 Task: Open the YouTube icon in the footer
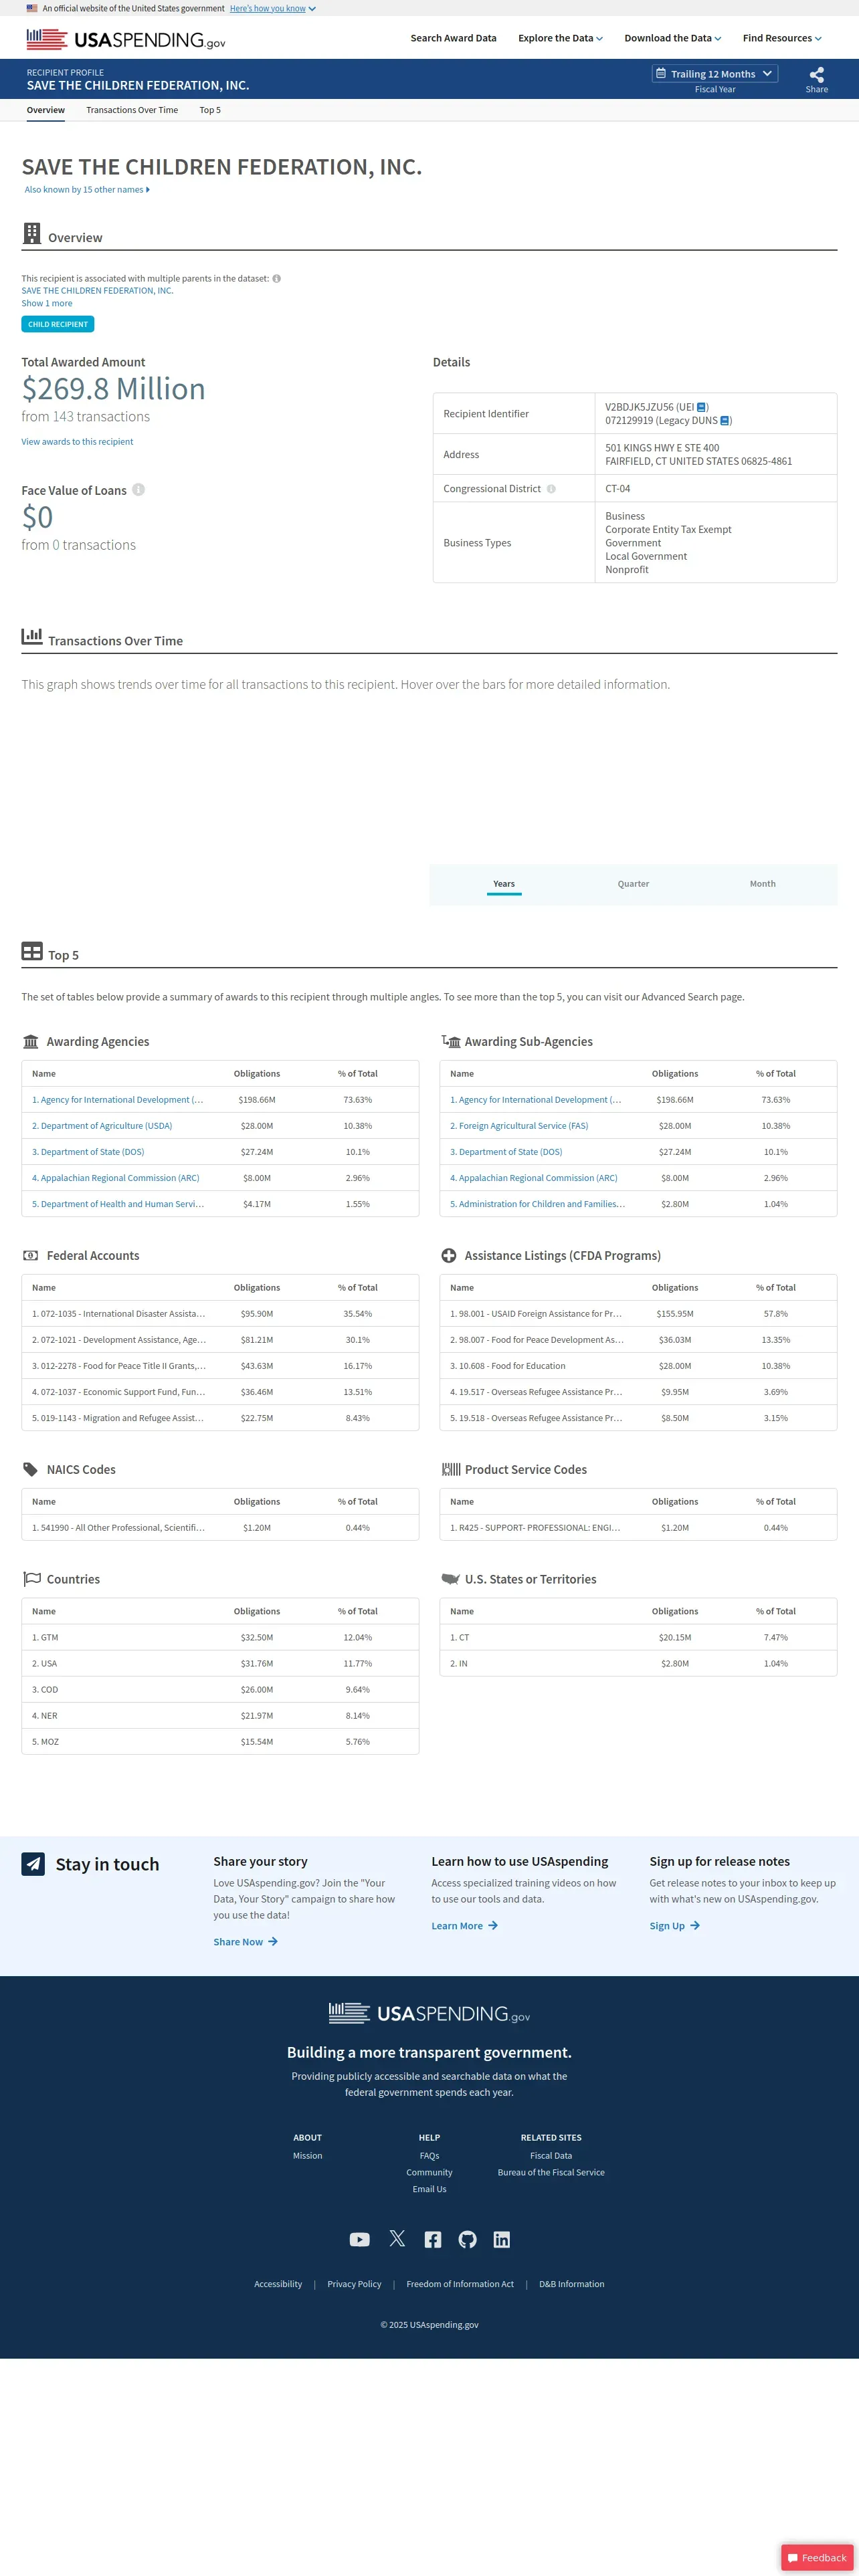click(360, 2239)
